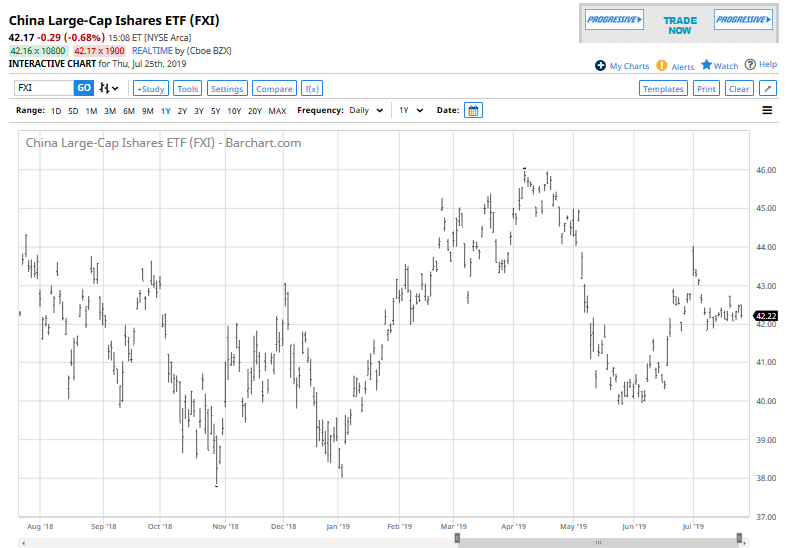This screenshot has width=791, height=548.
Task: Open the f(x) expressions button
Action: 312,89
